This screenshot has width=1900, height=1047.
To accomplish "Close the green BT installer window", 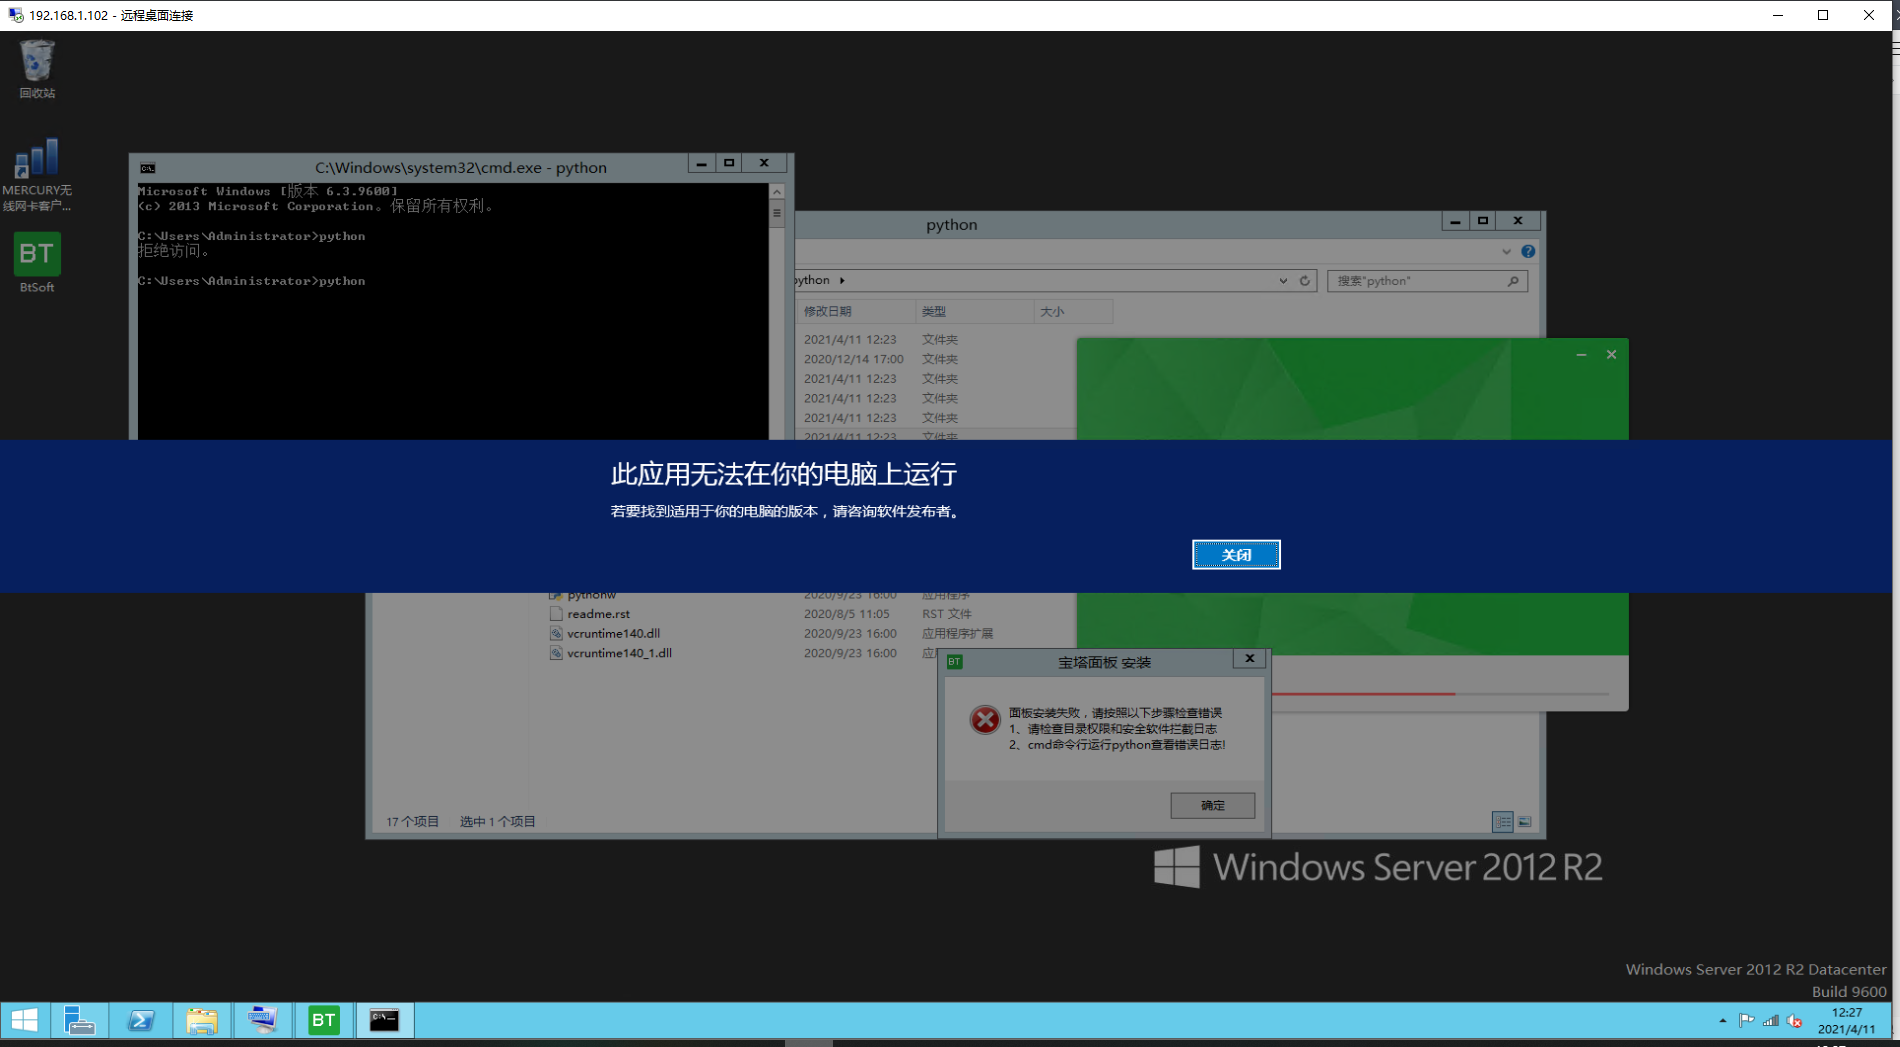I will [x=1611, y=355].
